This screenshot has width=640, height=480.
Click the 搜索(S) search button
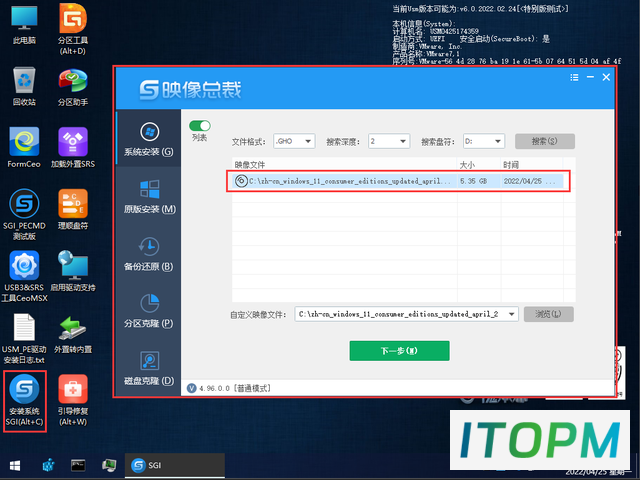coord(545,141)
